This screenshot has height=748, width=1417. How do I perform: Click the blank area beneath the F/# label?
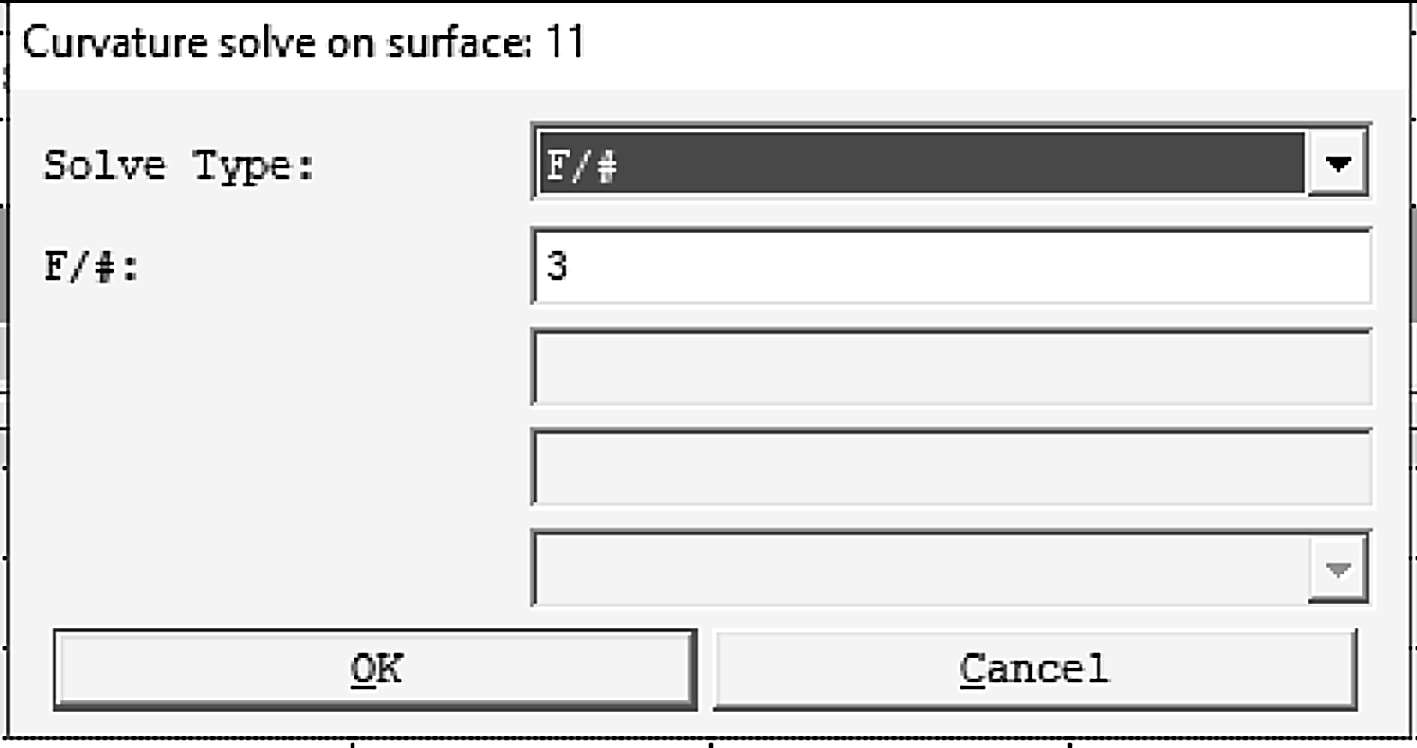point(270,420)
